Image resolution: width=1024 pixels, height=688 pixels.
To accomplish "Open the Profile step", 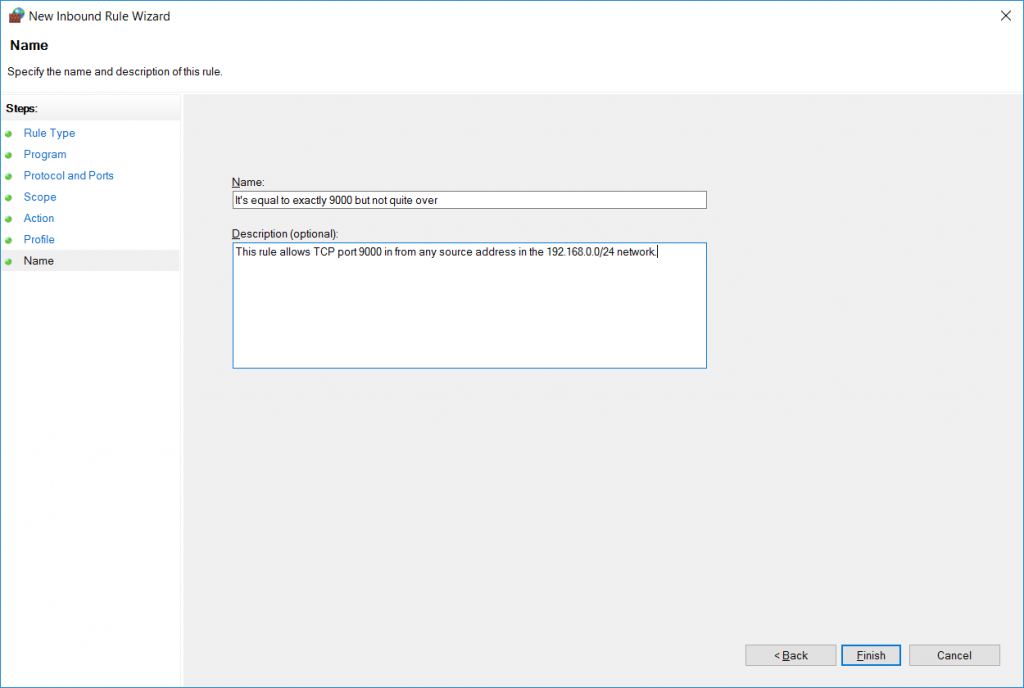I will (39, 239).
